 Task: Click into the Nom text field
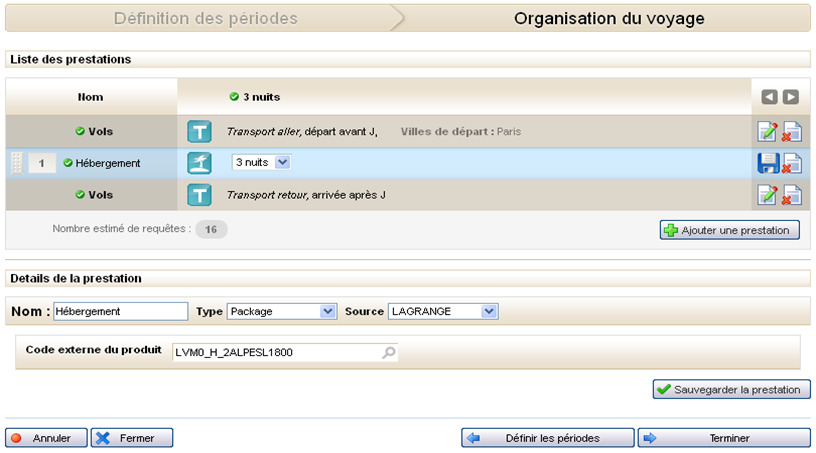(120, 311)
